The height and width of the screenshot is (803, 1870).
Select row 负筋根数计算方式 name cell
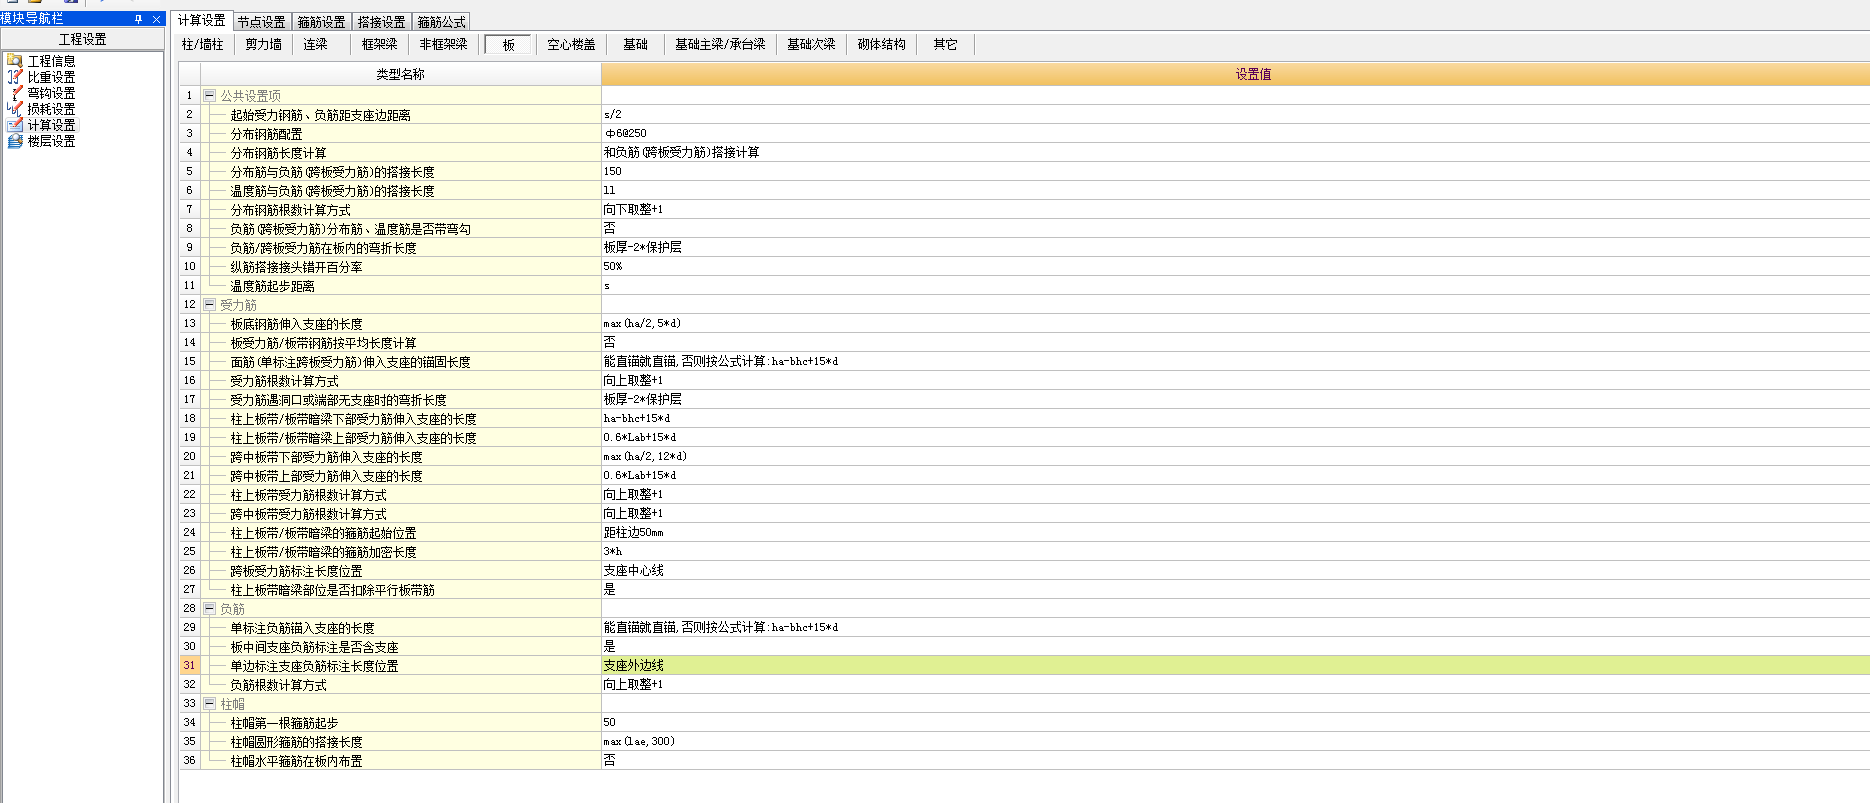tap(401, 685)
